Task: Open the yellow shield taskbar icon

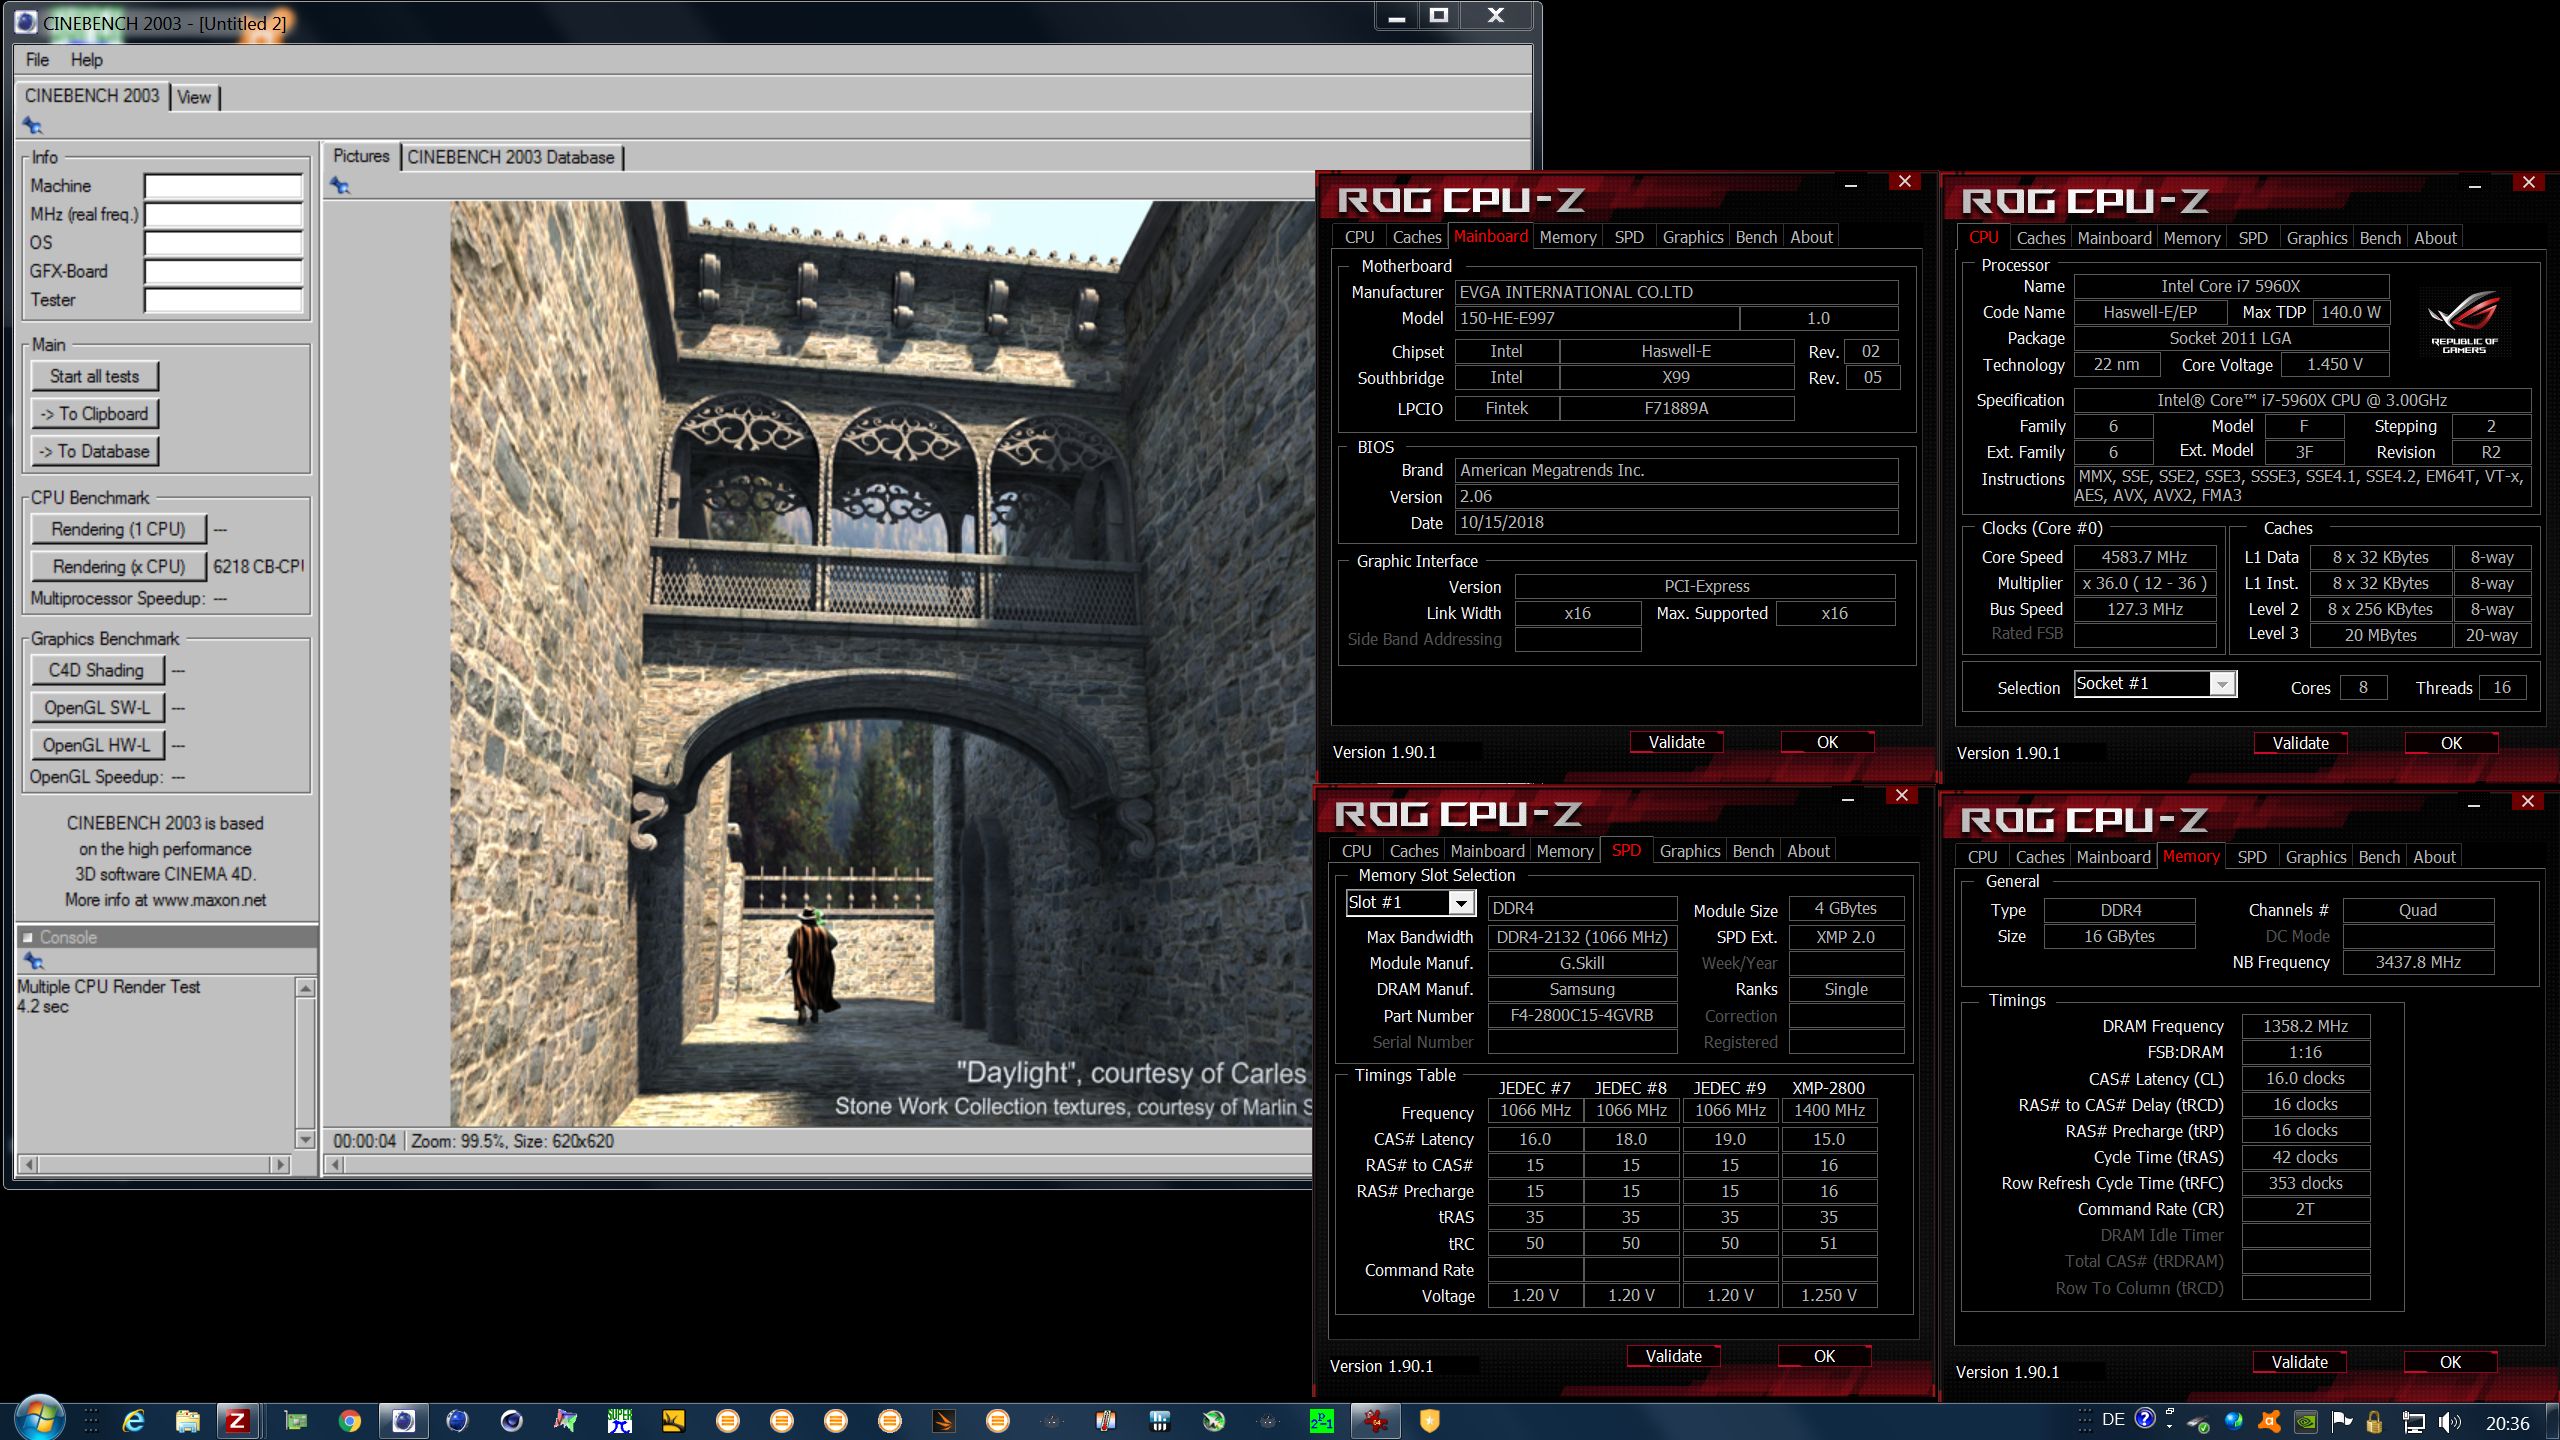Action: (x=1429, y=1421)
